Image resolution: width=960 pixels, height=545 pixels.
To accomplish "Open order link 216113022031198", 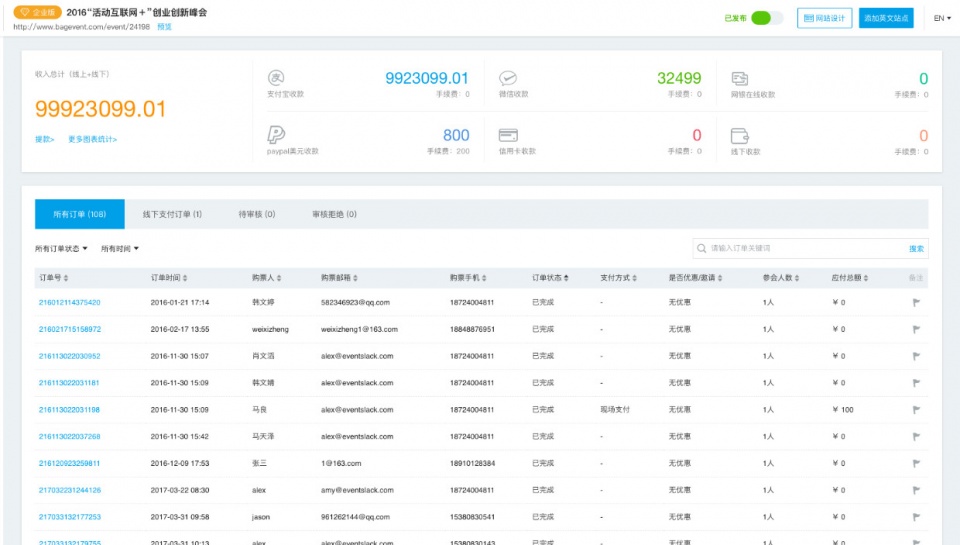I will click(x=69, y=410).
